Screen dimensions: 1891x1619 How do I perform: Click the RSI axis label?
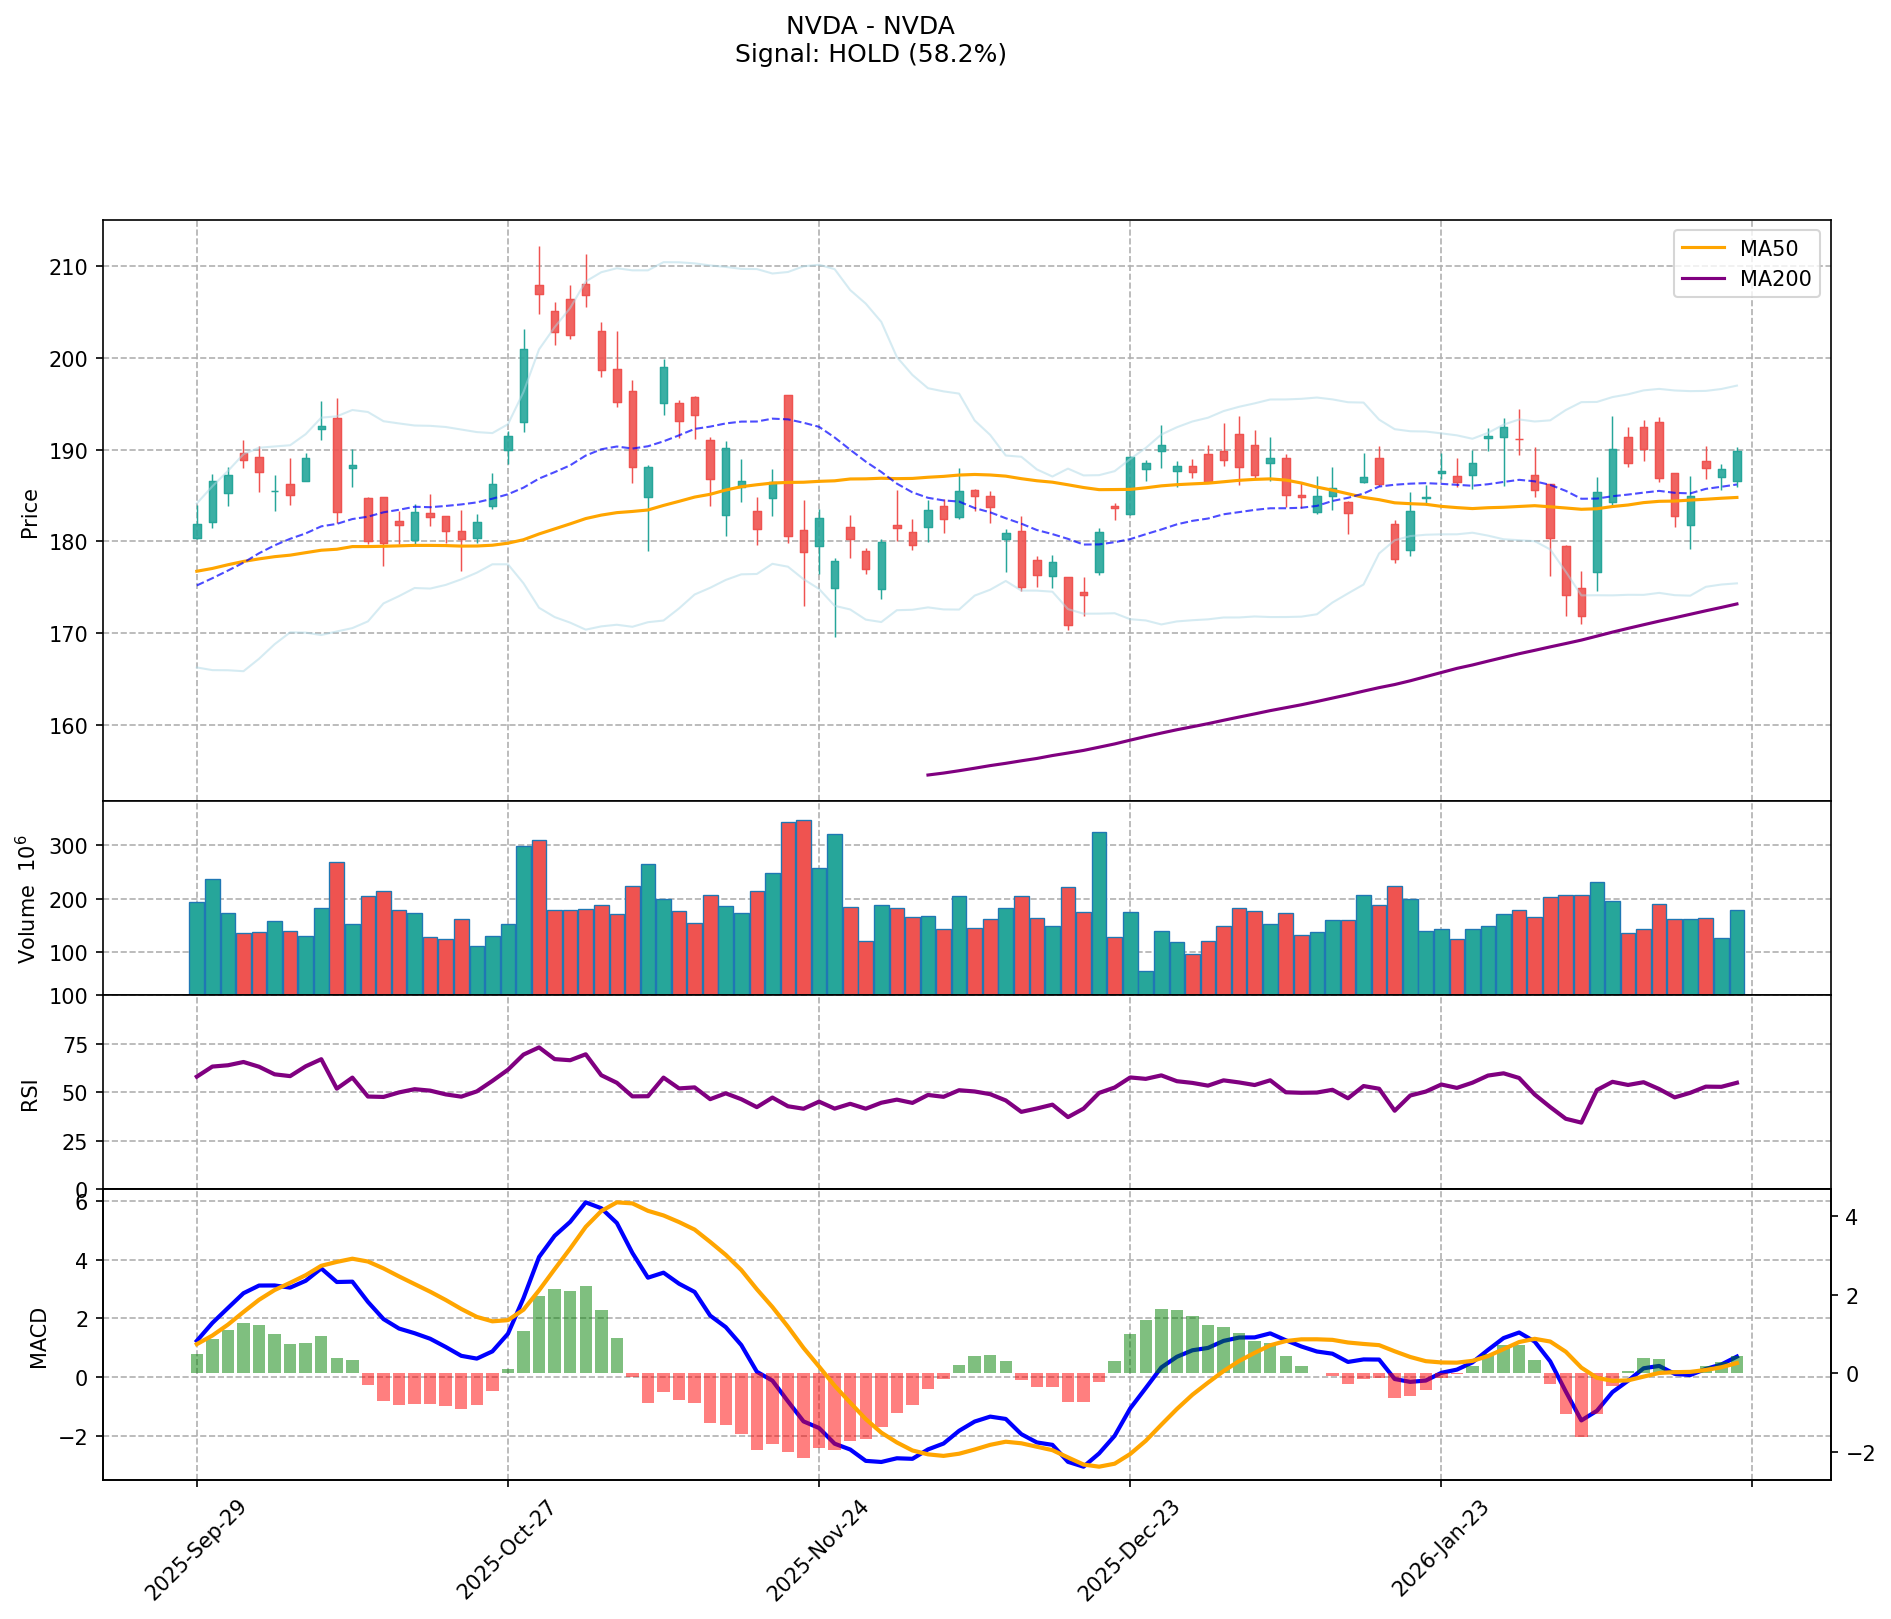[28, 1094]
